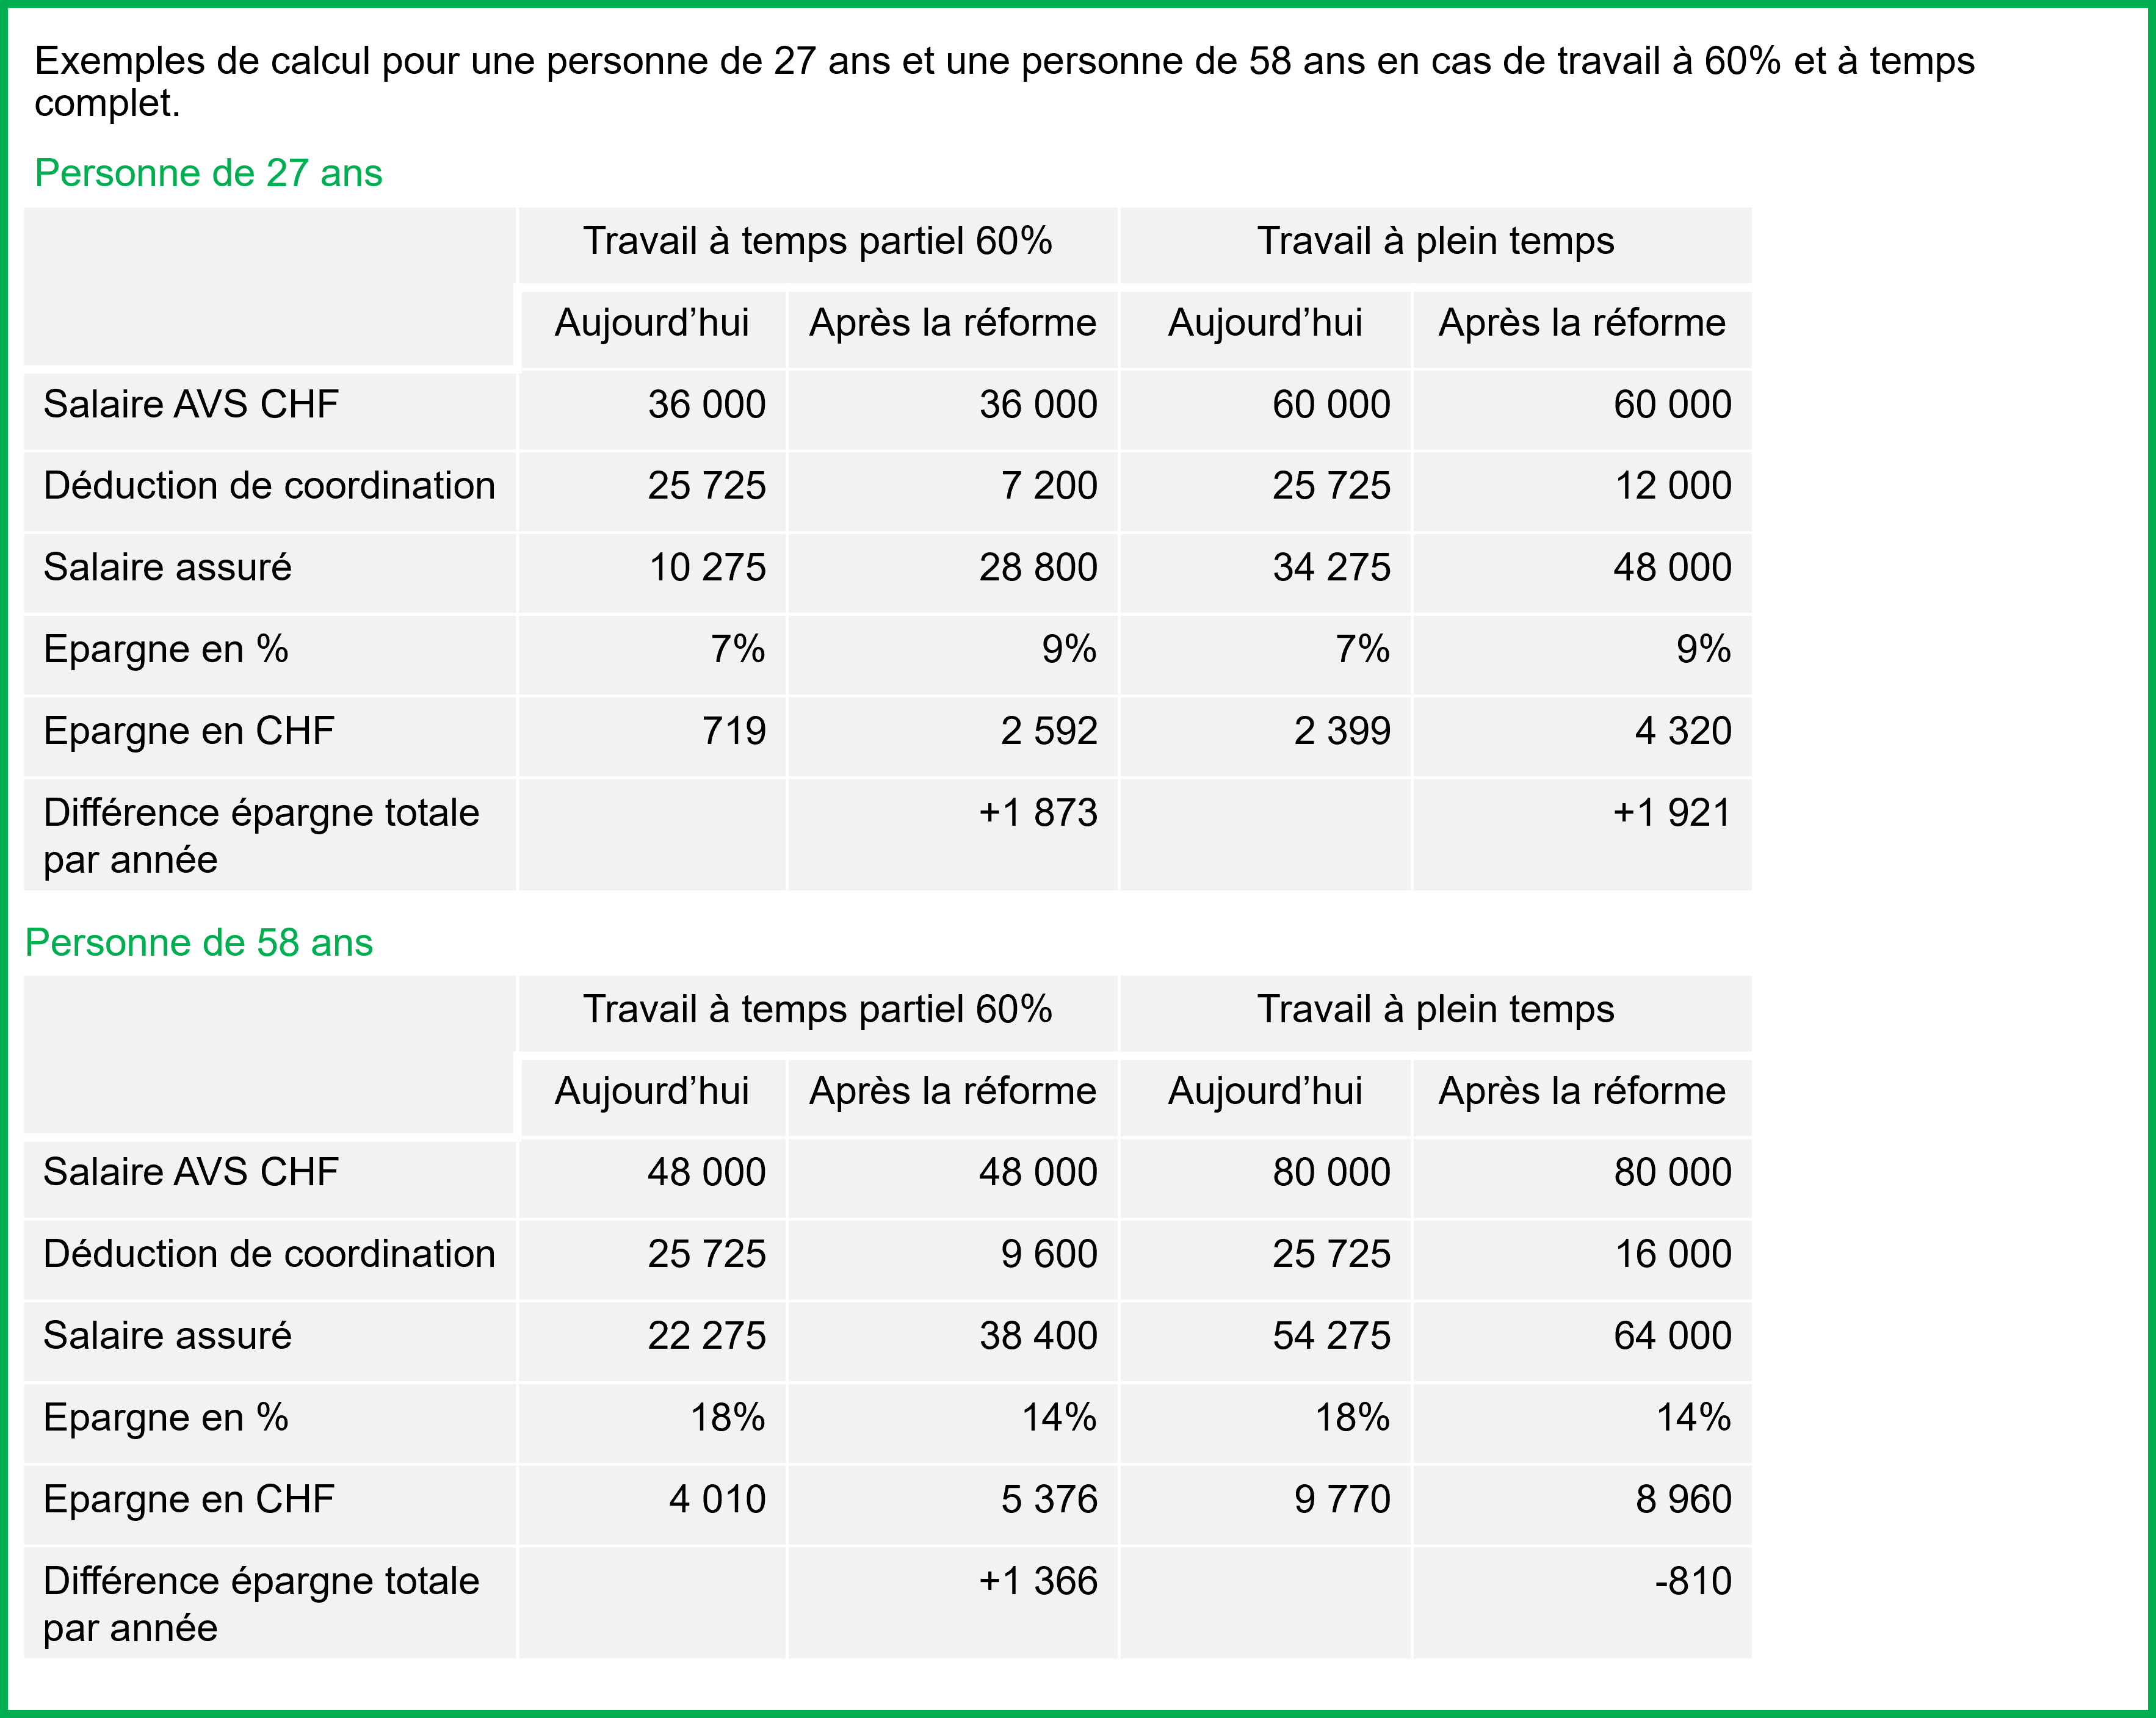Click the '64 000' insured salary value
Screen dimensions: 2156x1718
pyautogui.click(x=1672, y=1335)
